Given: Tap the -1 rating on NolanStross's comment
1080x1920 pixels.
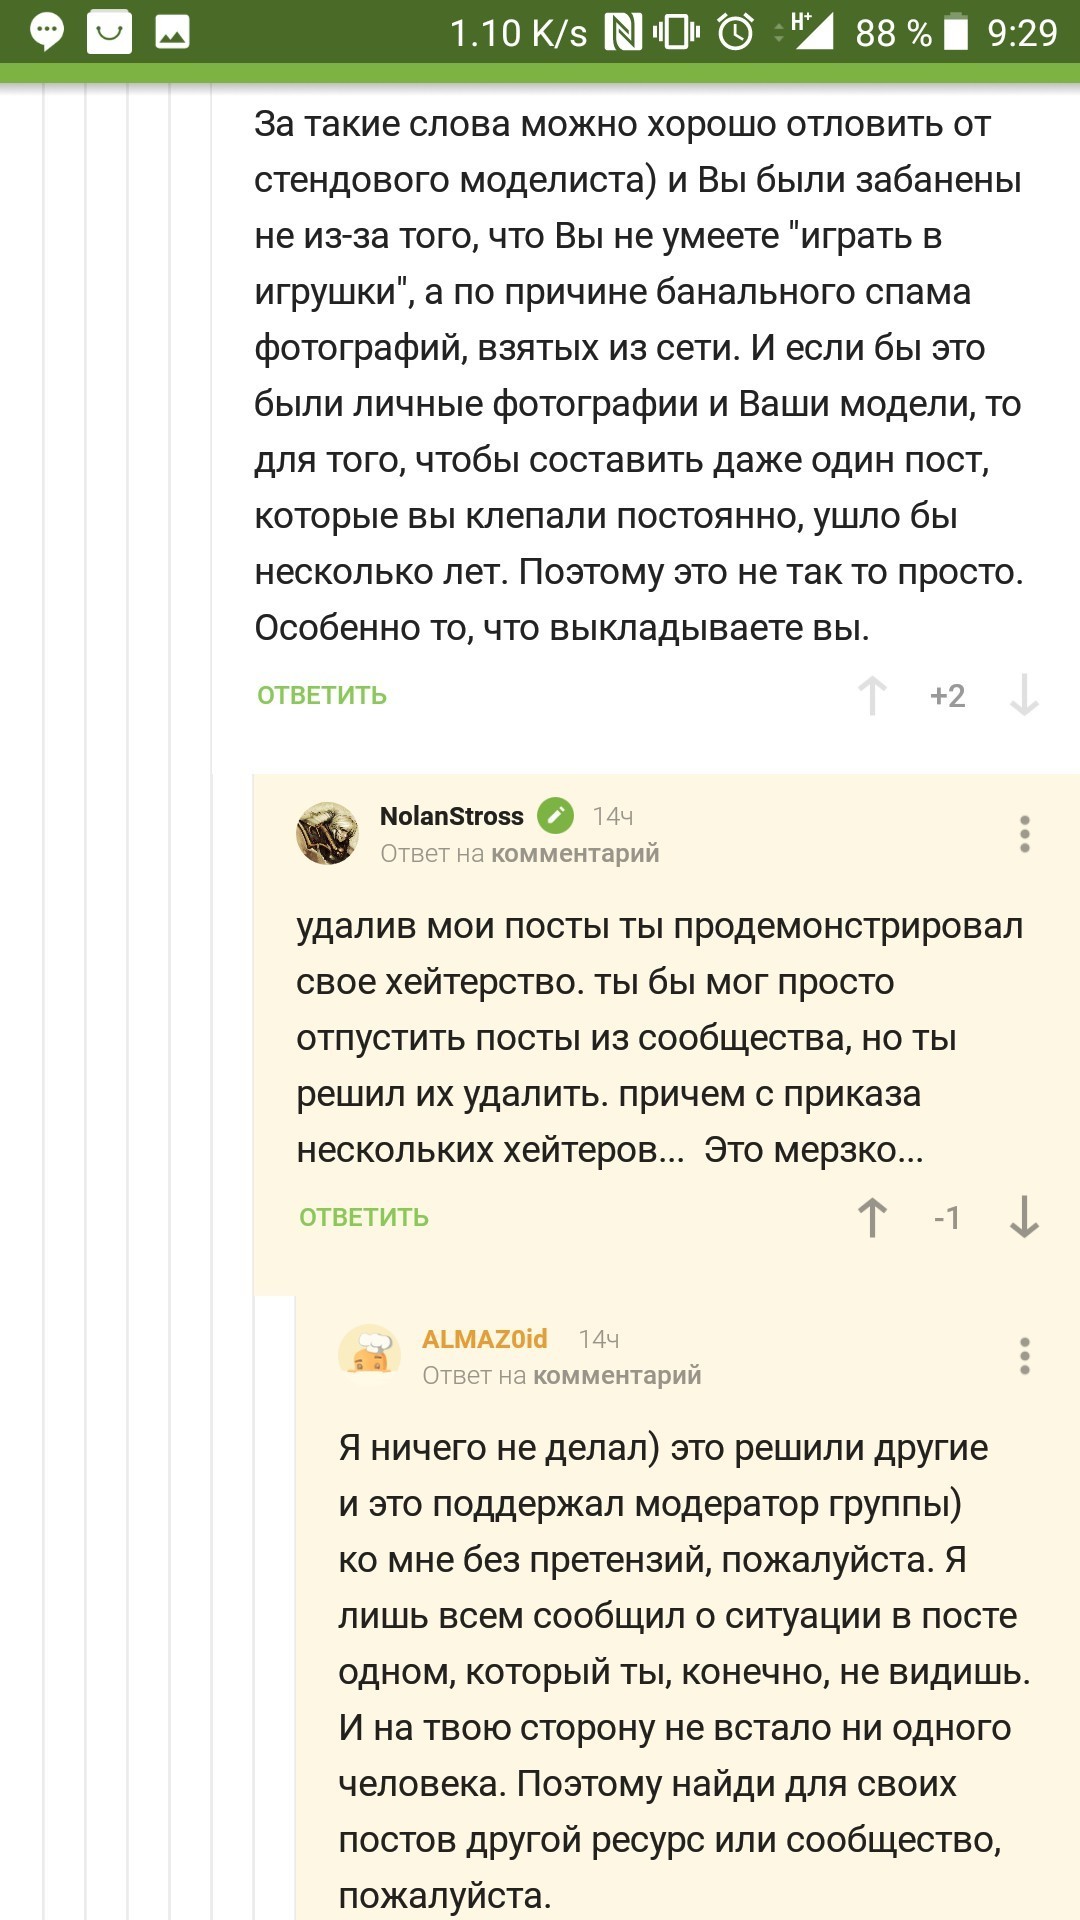Looking at the screenshot, I should point(947,1217).
